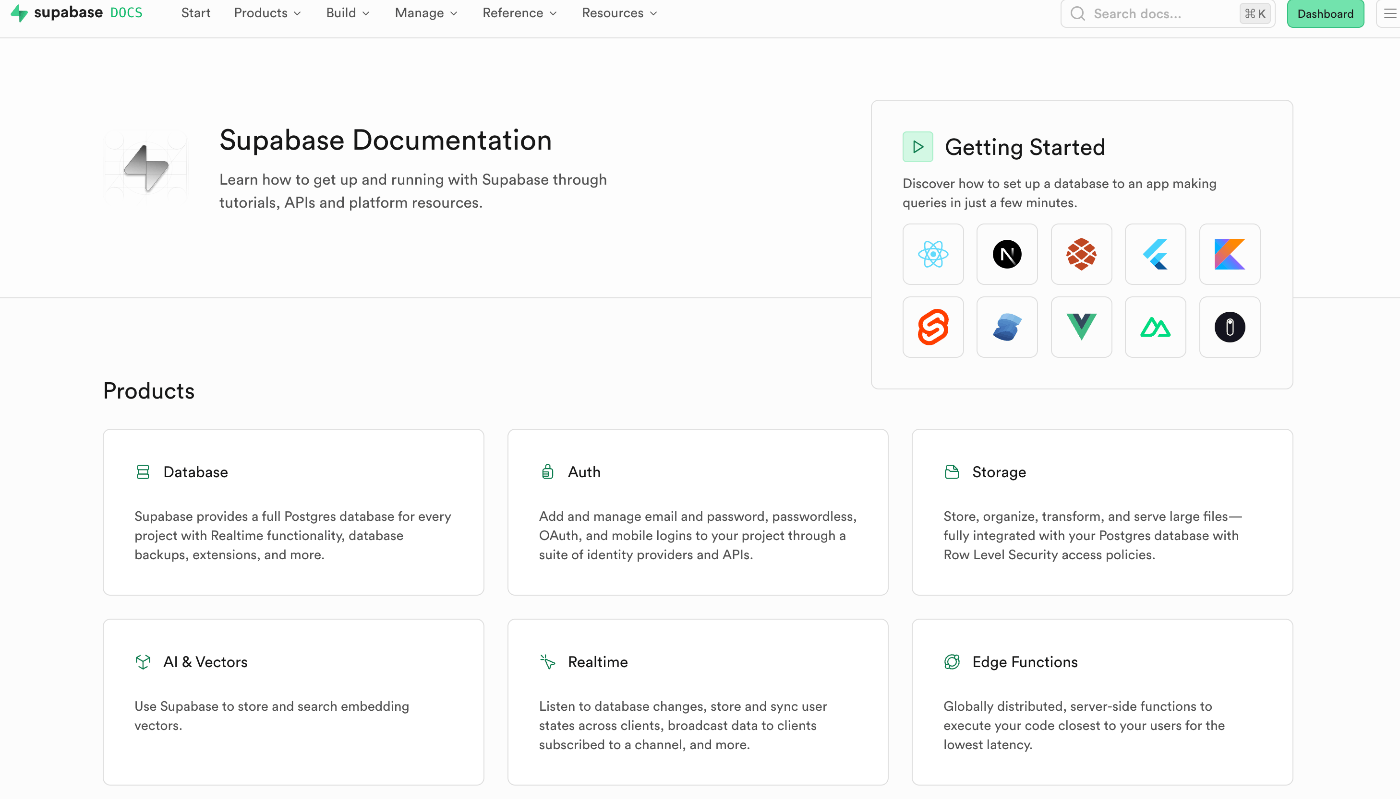Viewport: 1400px width, 799px height.
Task: Open the Next.js quickstart icon
Action: (x=1007, y=255)
